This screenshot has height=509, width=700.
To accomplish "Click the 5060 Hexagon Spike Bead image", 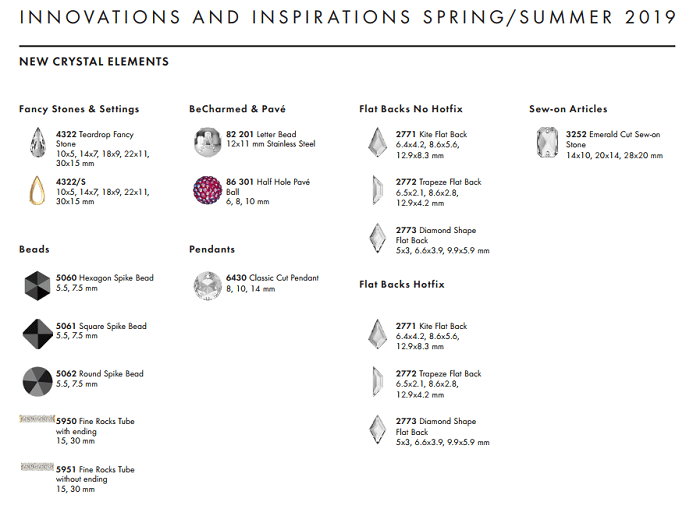I will tap(38, 286).
